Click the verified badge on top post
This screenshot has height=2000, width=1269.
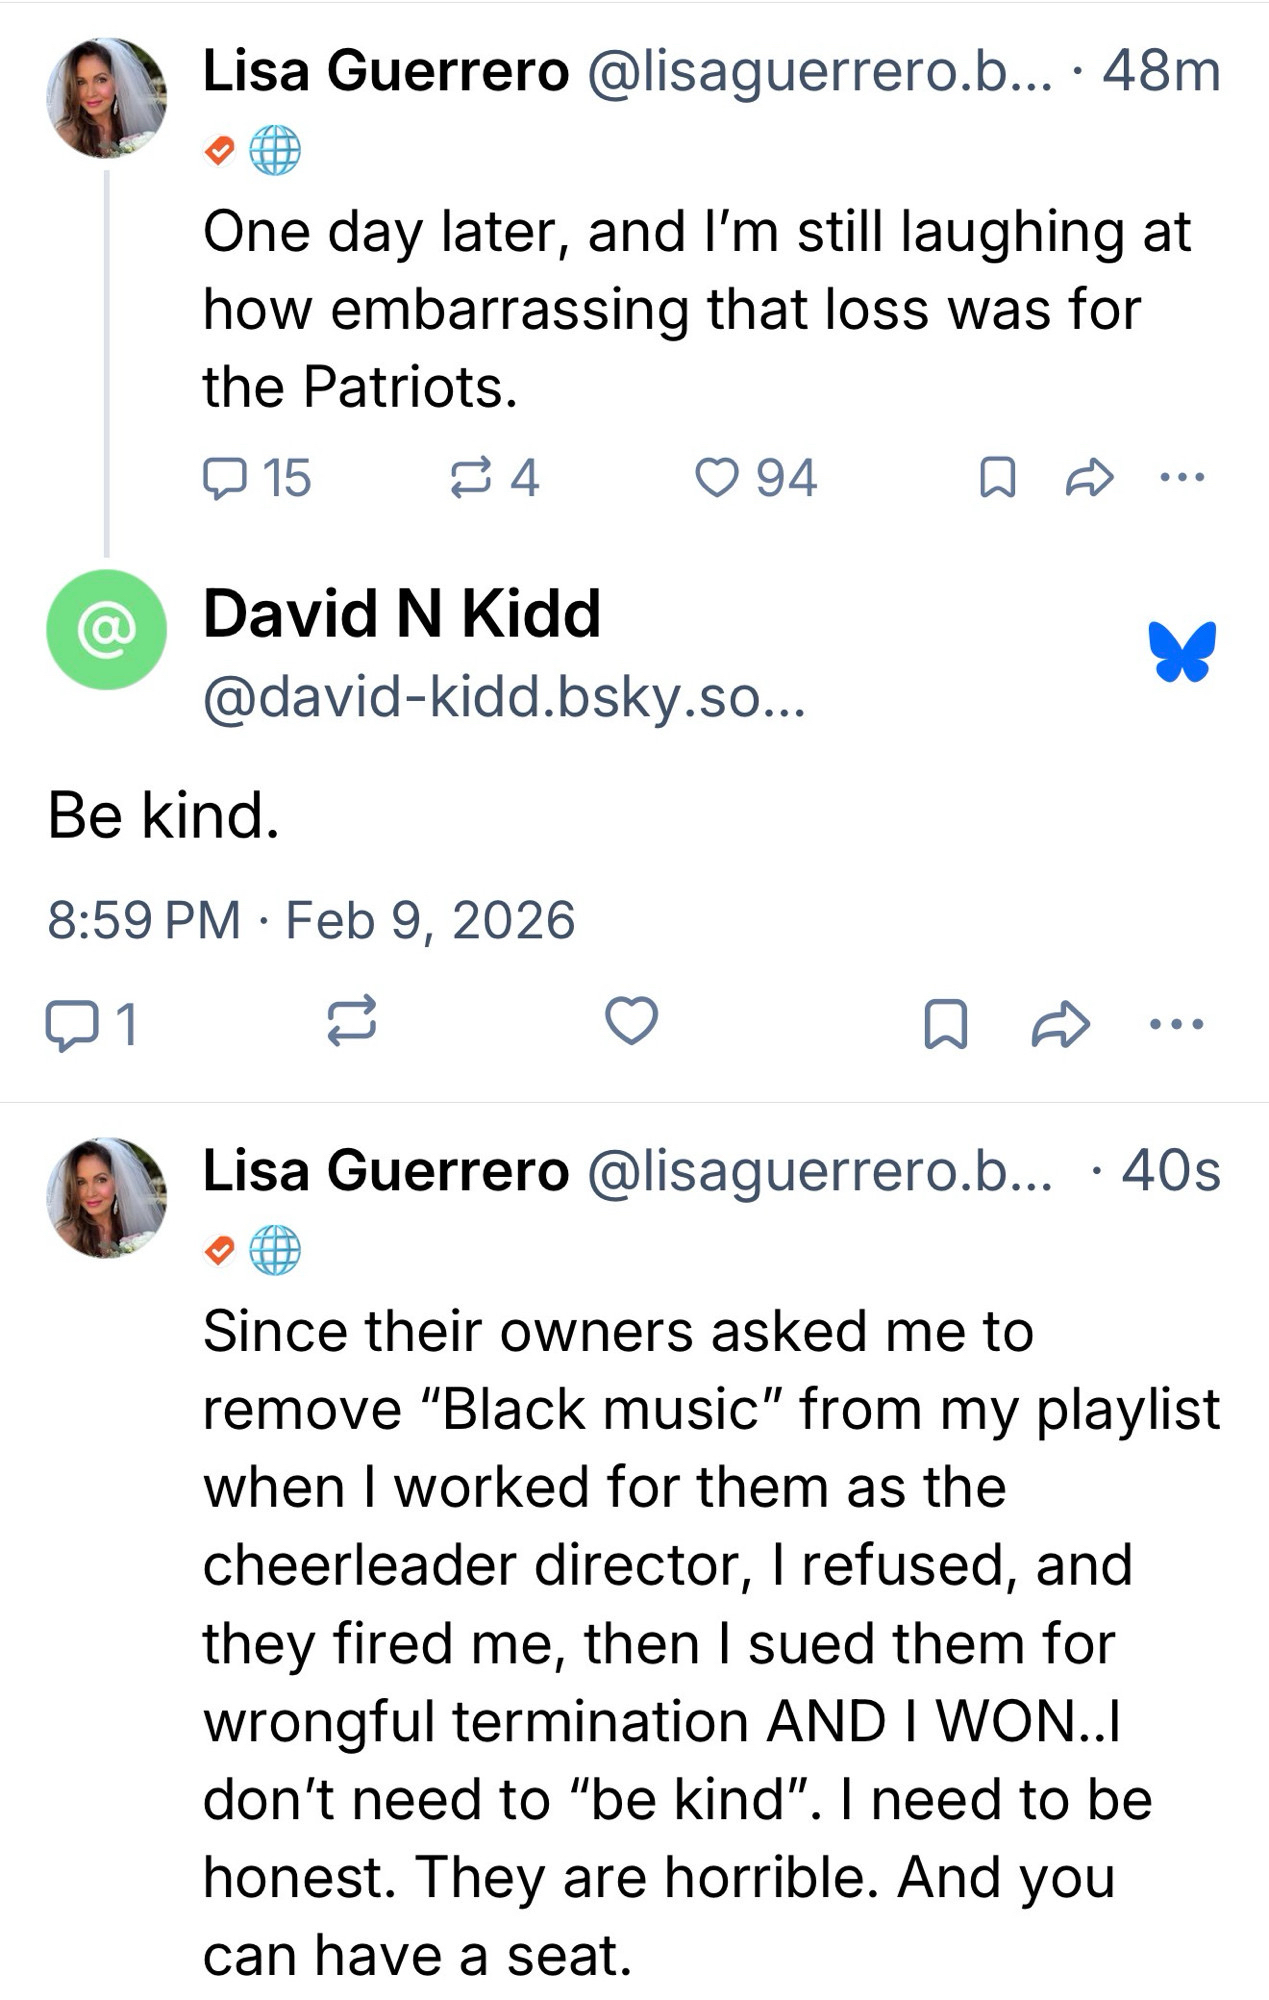click(x=219, y=151)
